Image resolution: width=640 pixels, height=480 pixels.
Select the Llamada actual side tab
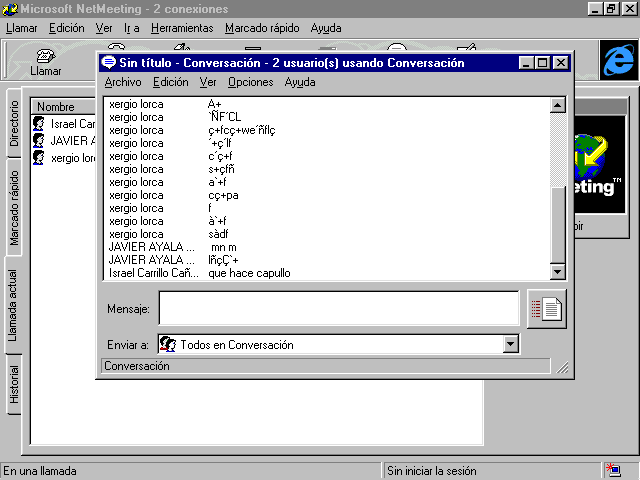(13, 305)
